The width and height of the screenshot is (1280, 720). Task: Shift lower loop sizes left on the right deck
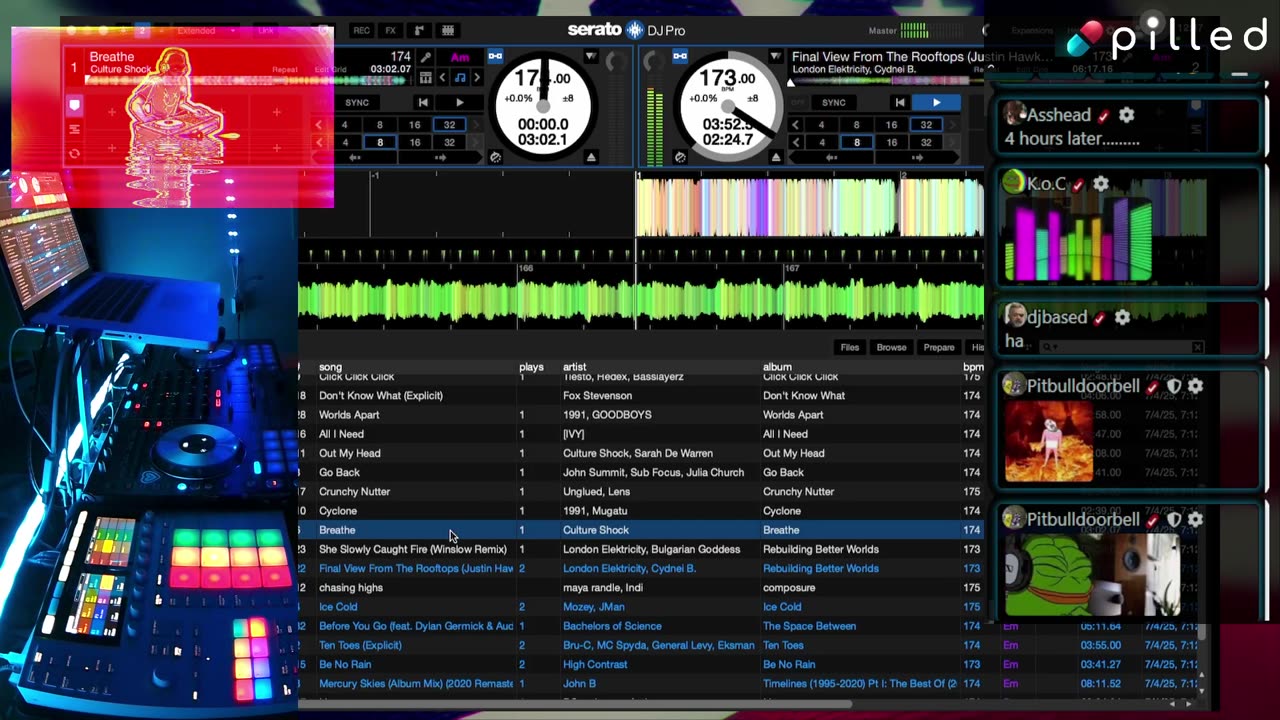point(796,142)
